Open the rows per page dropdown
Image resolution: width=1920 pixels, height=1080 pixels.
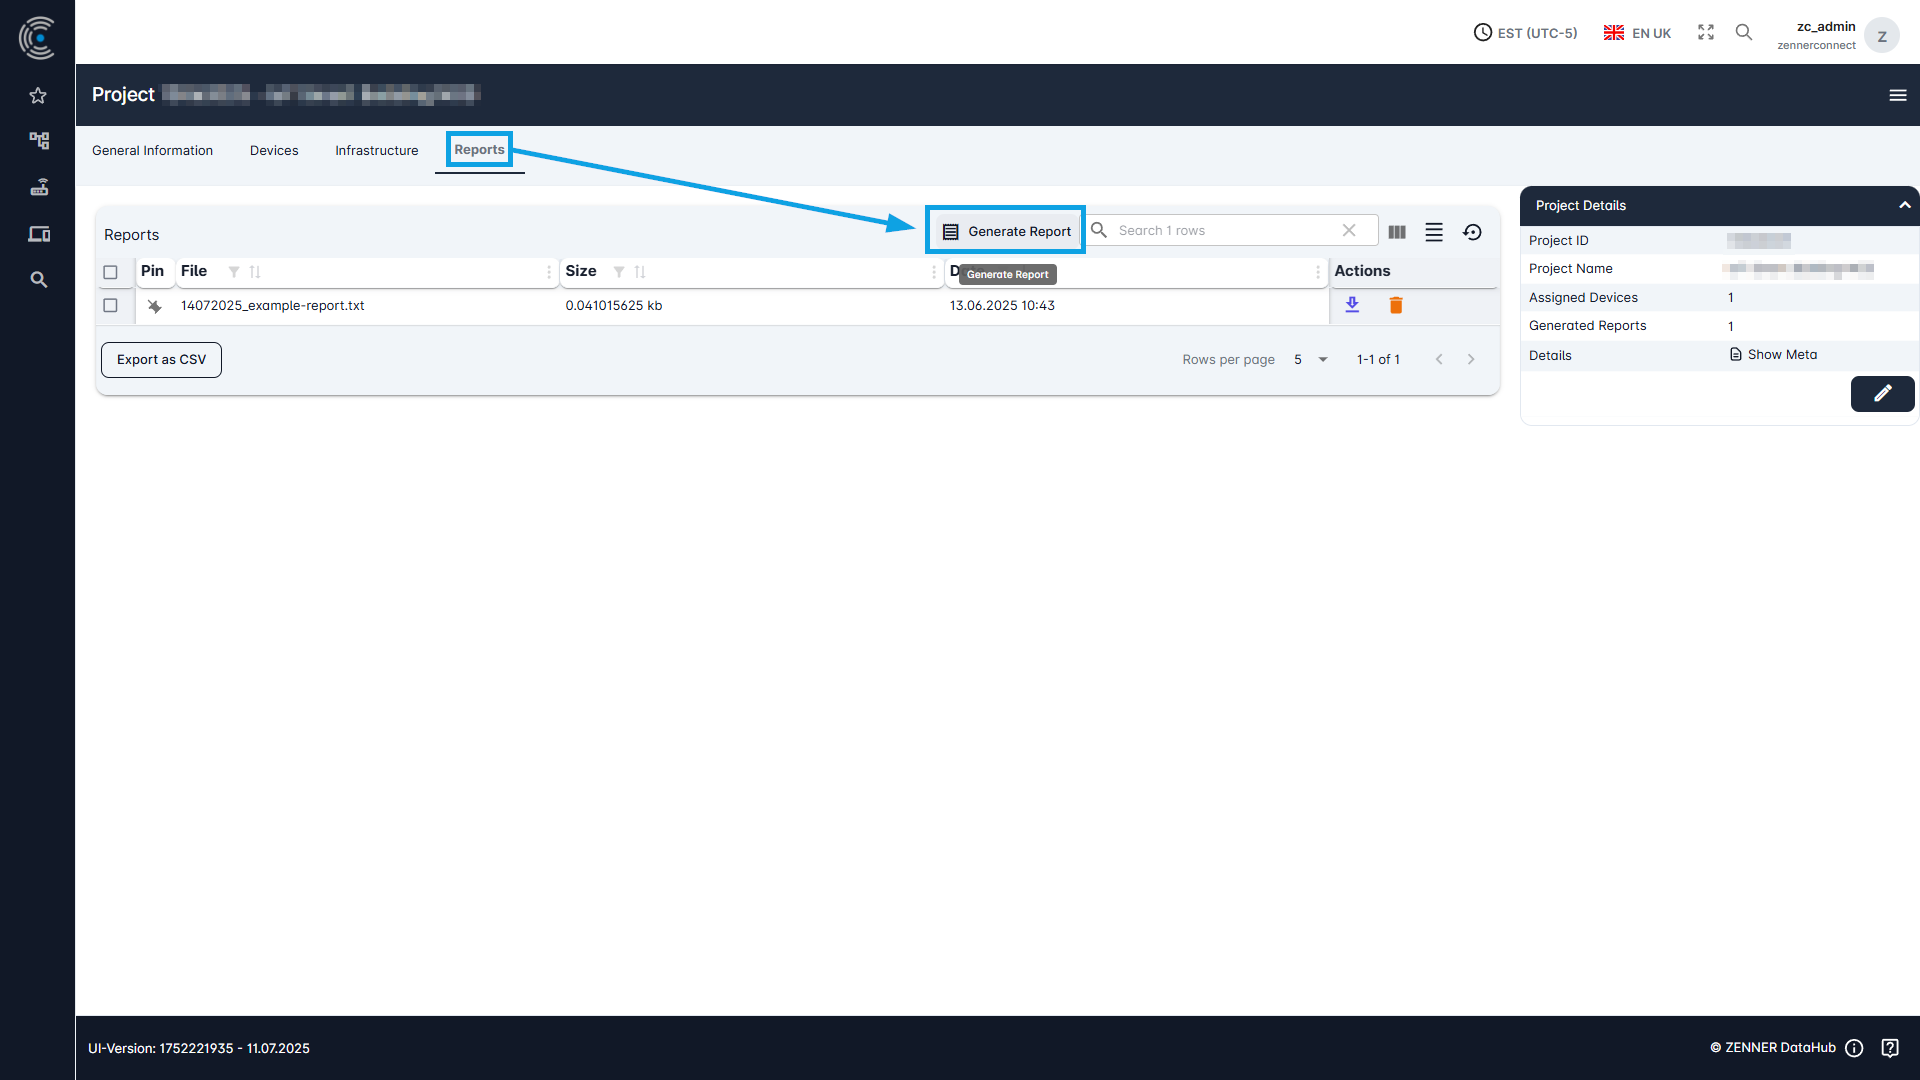tap(1310, 359)
